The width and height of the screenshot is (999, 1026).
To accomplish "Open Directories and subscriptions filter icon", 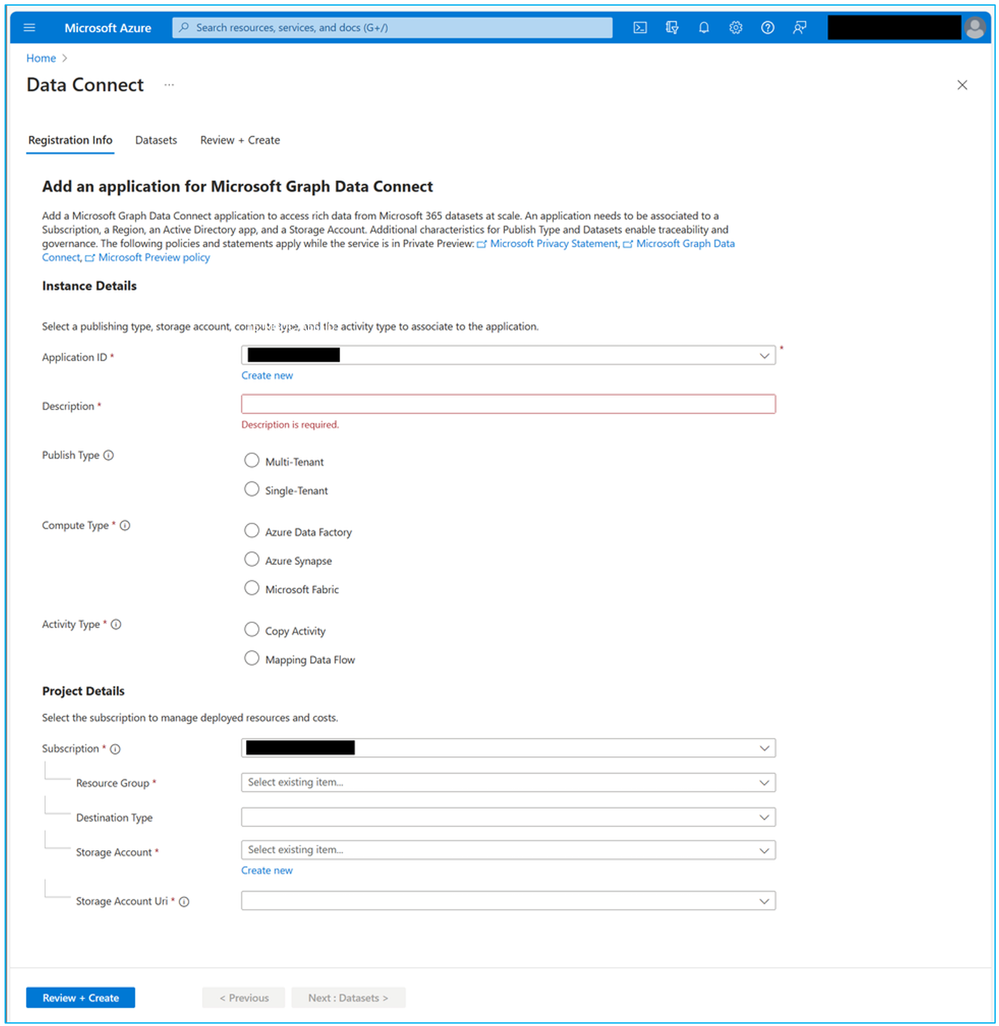I will [x=672, y=27].
